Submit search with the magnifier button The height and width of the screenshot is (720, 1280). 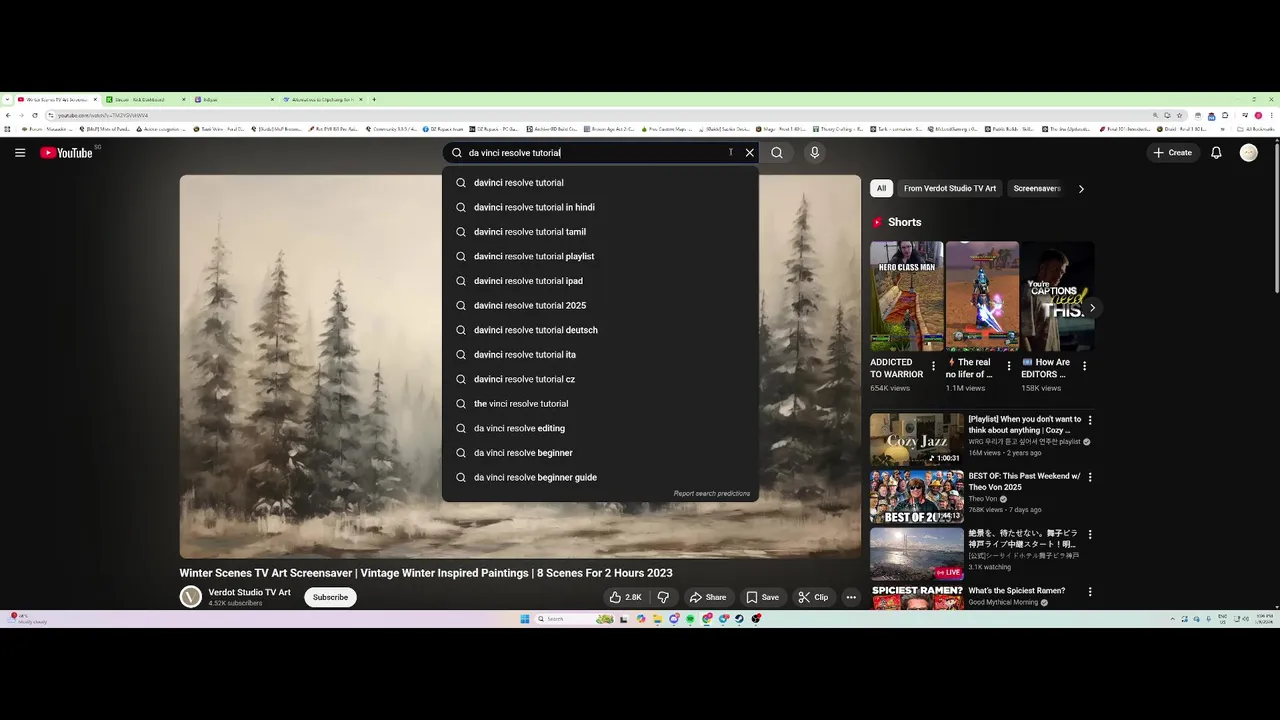coord(777,153)
